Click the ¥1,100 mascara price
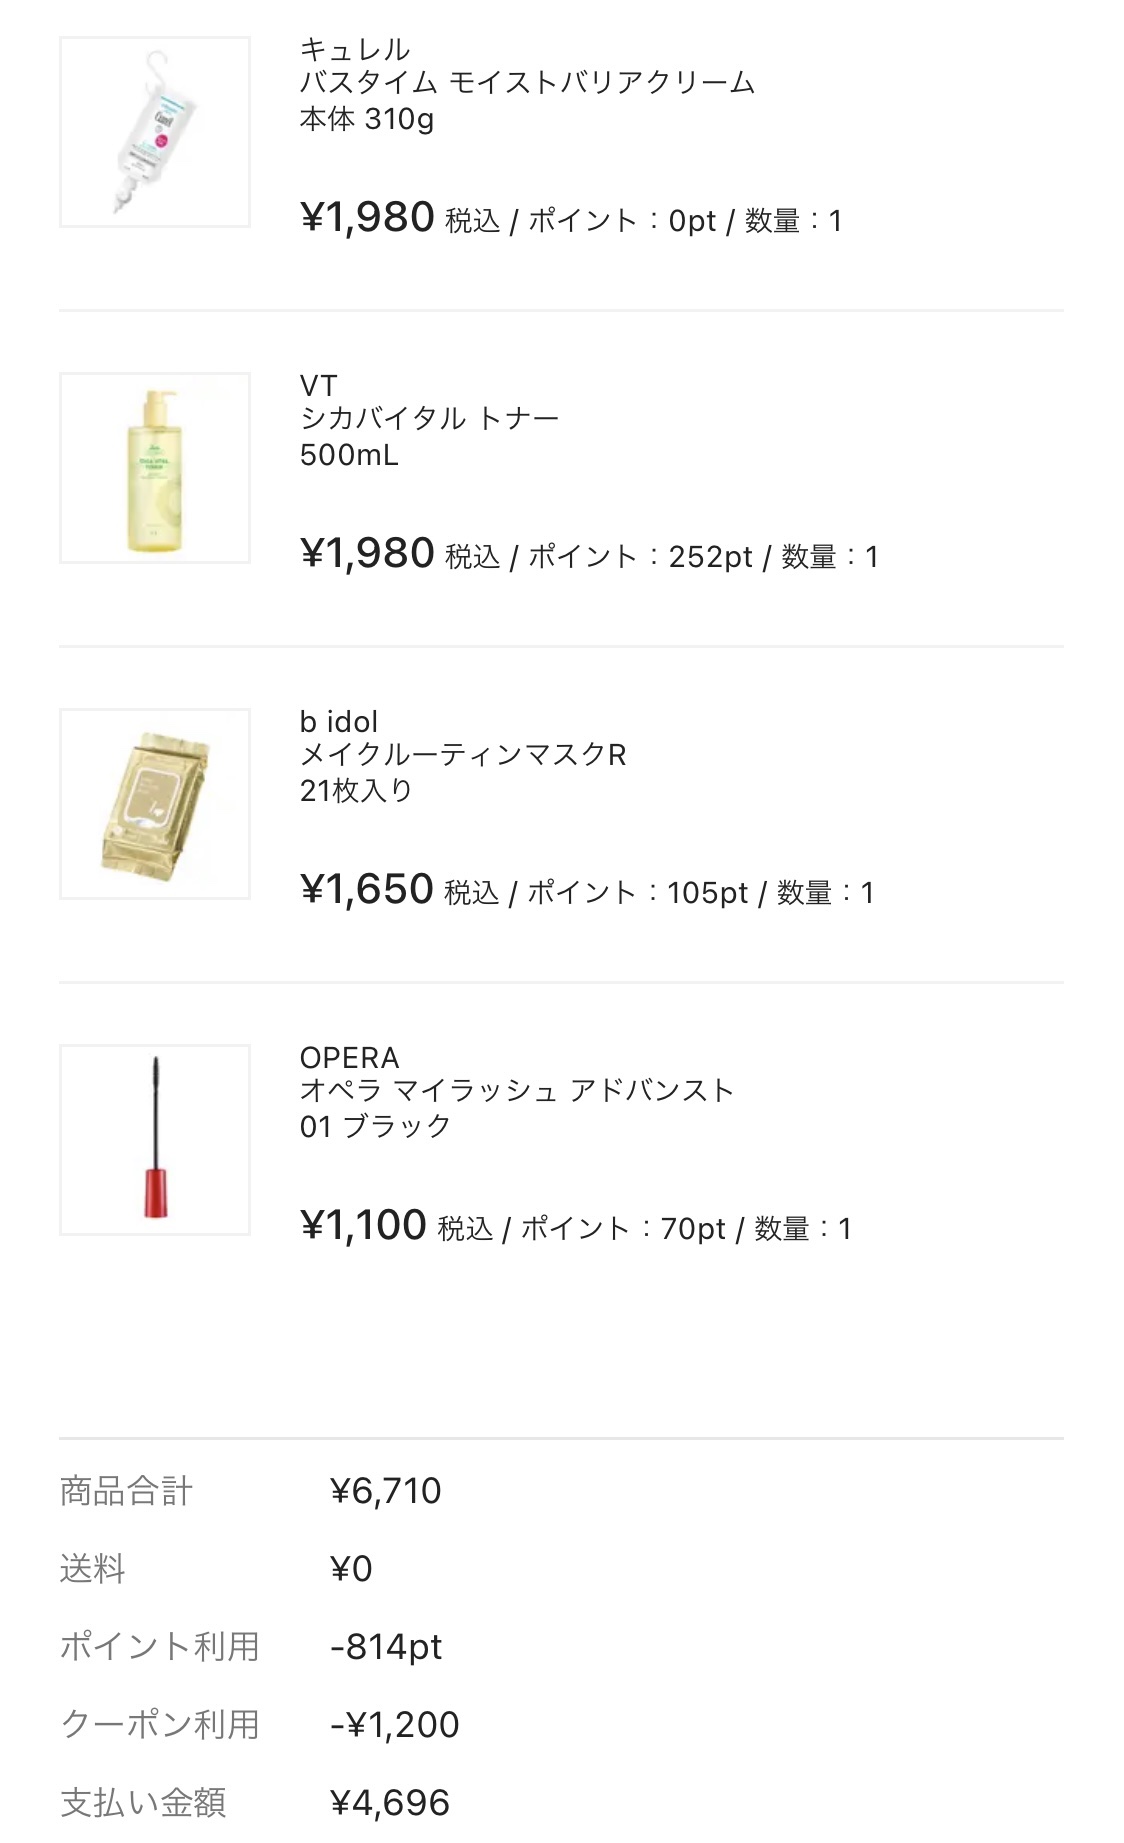Viewport: 1124px width, 1843px height. click(363, 1225)
